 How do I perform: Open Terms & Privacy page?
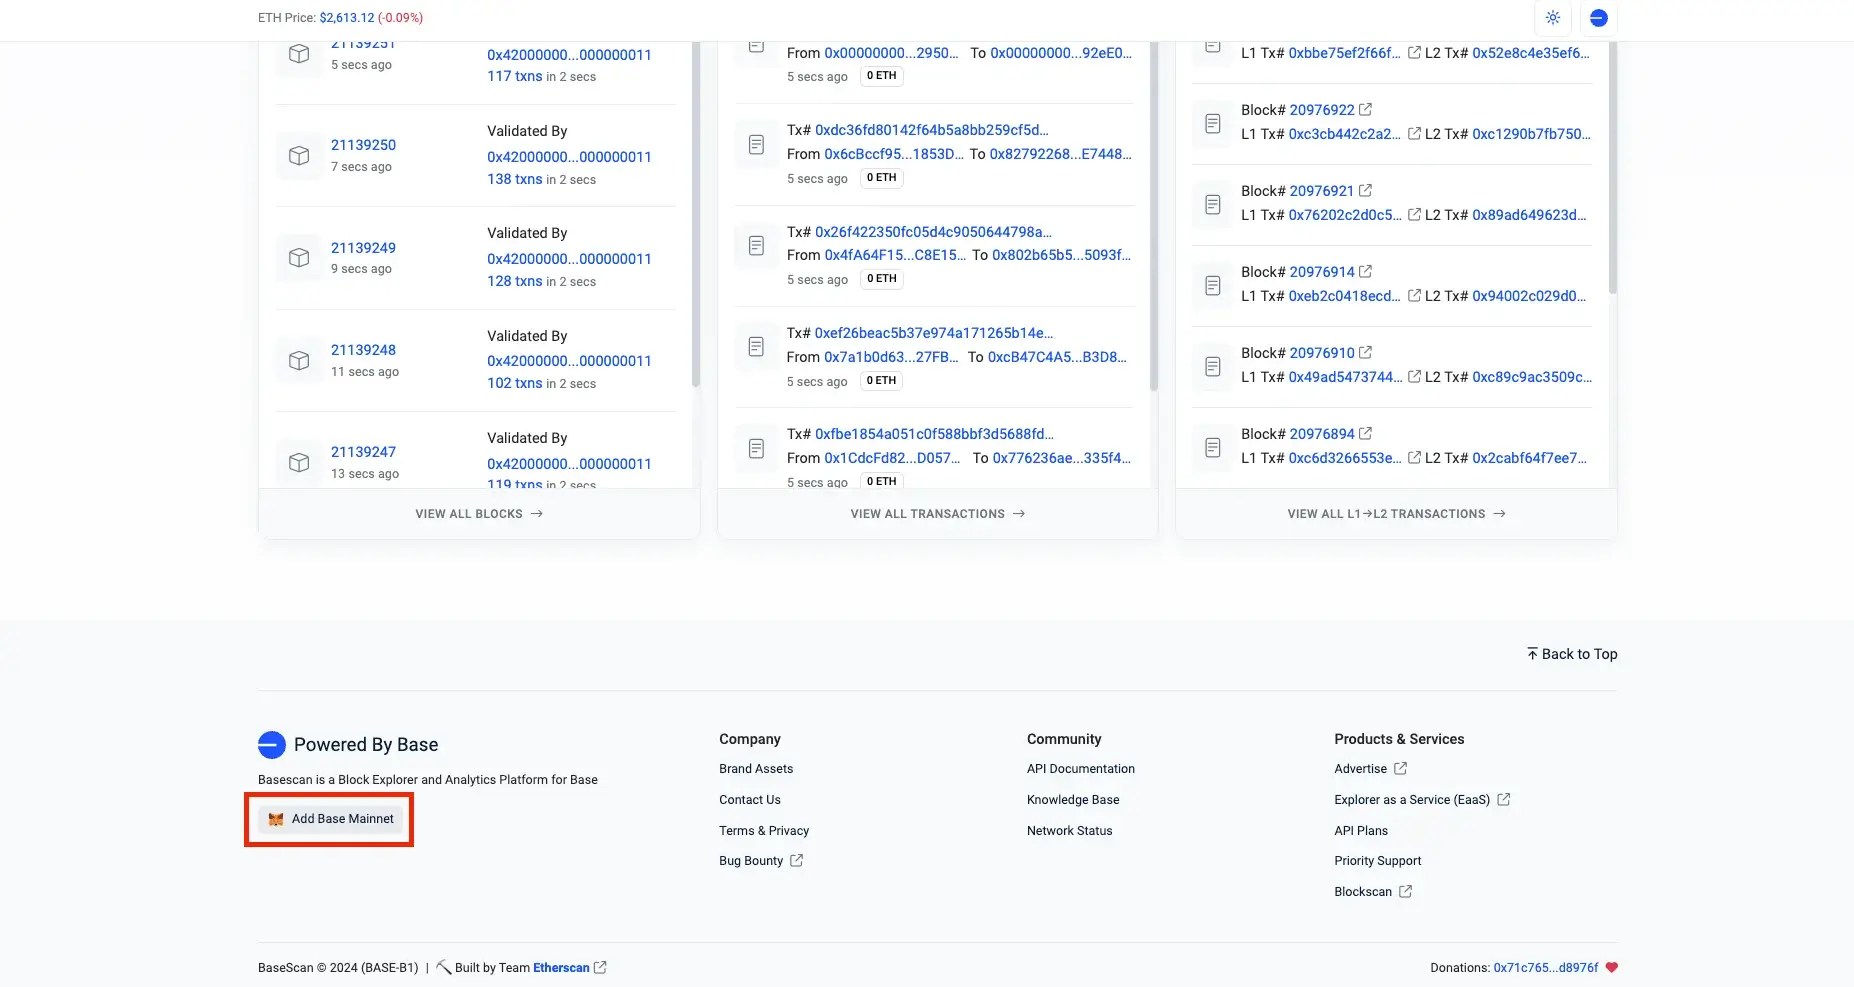(764, 831)
